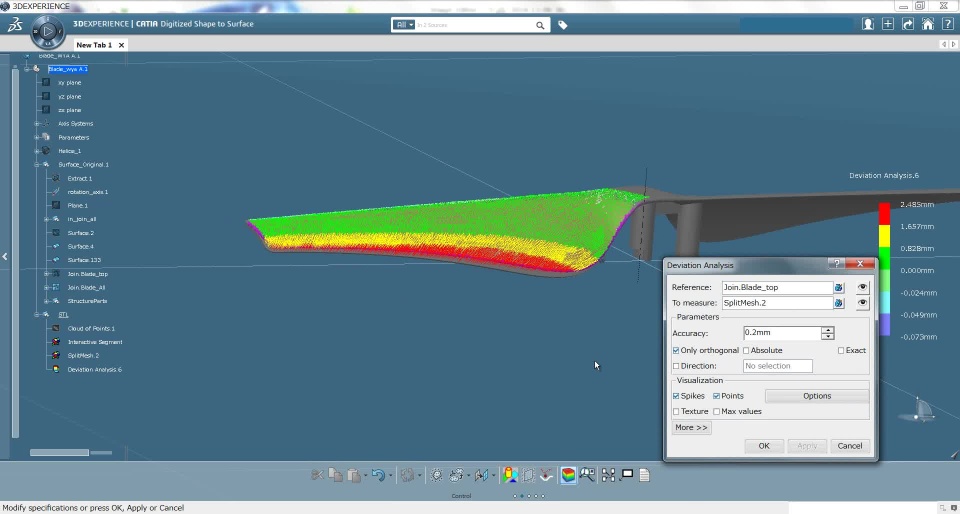Click the plus add-content icon
The width and height of the screenshot is (960, 514).
[x=888, y=24]
